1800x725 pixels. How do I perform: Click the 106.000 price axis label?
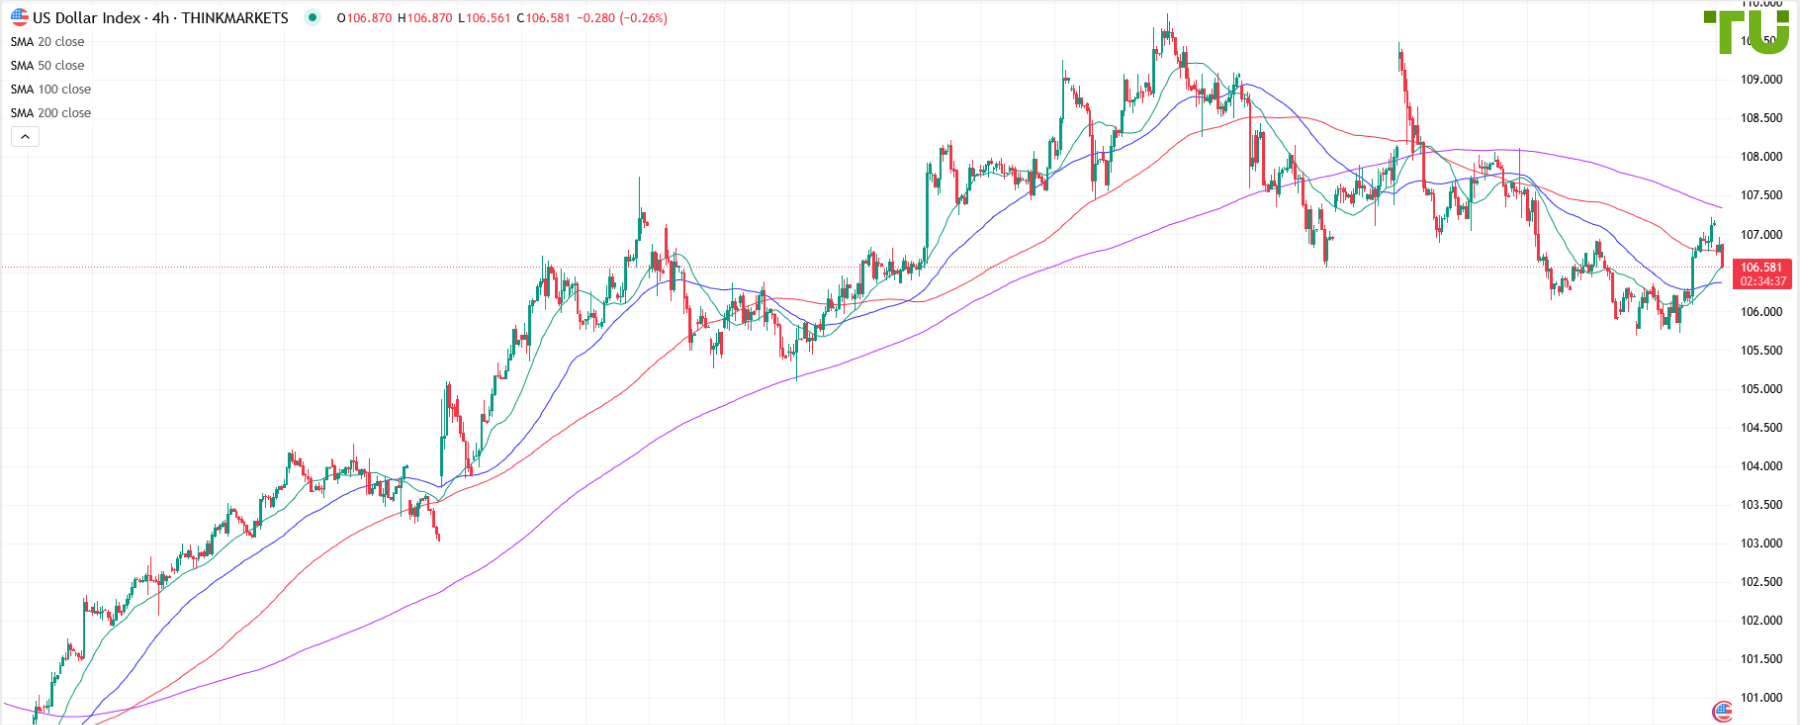coord(1761,312)
